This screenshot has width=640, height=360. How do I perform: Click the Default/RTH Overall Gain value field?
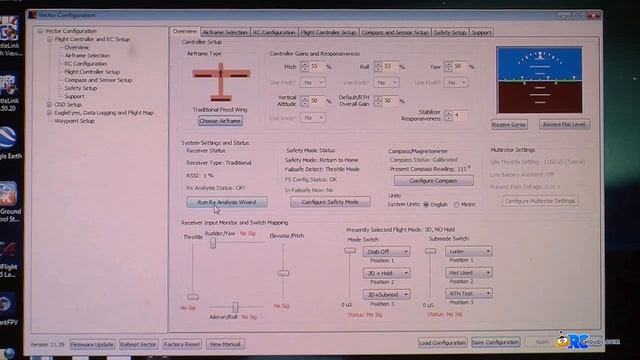390,100
